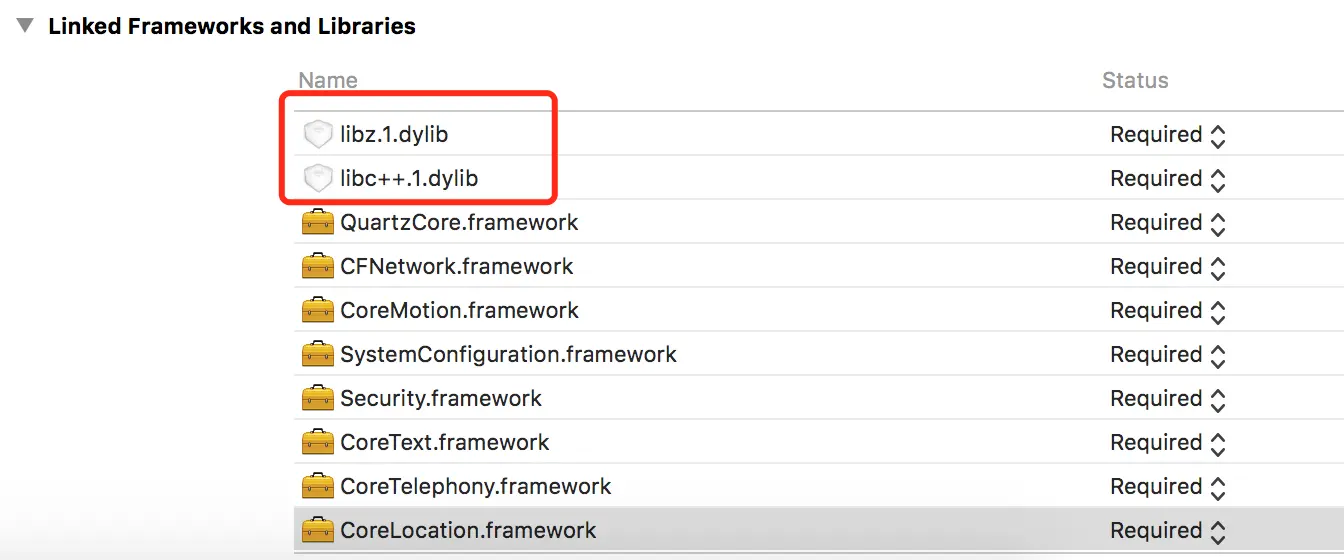Click the QuartzCore.framework toolbox icon
Viewport: 1344px width, 560px height.
(x=317, y=222)
